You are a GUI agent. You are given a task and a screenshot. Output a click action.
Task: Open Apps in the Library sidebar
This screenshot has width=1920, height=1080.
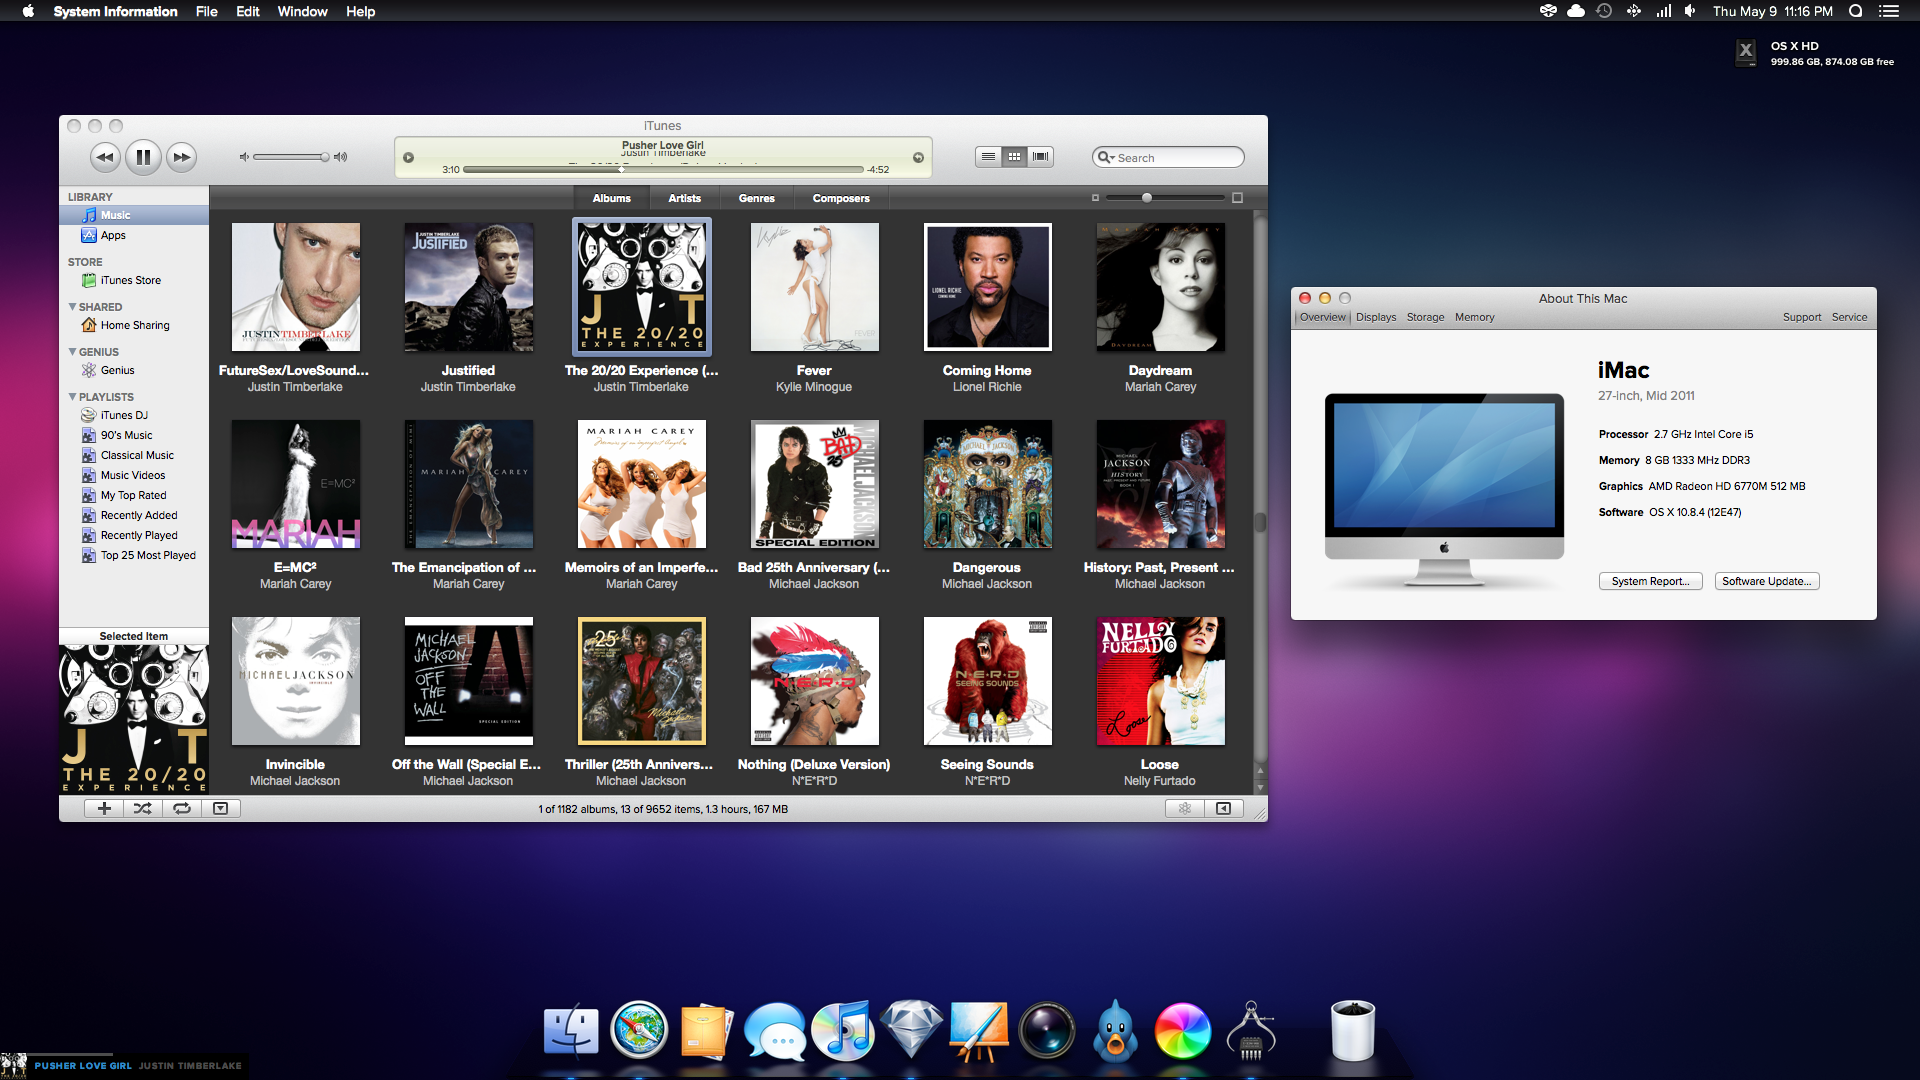(x=134, y=235)
